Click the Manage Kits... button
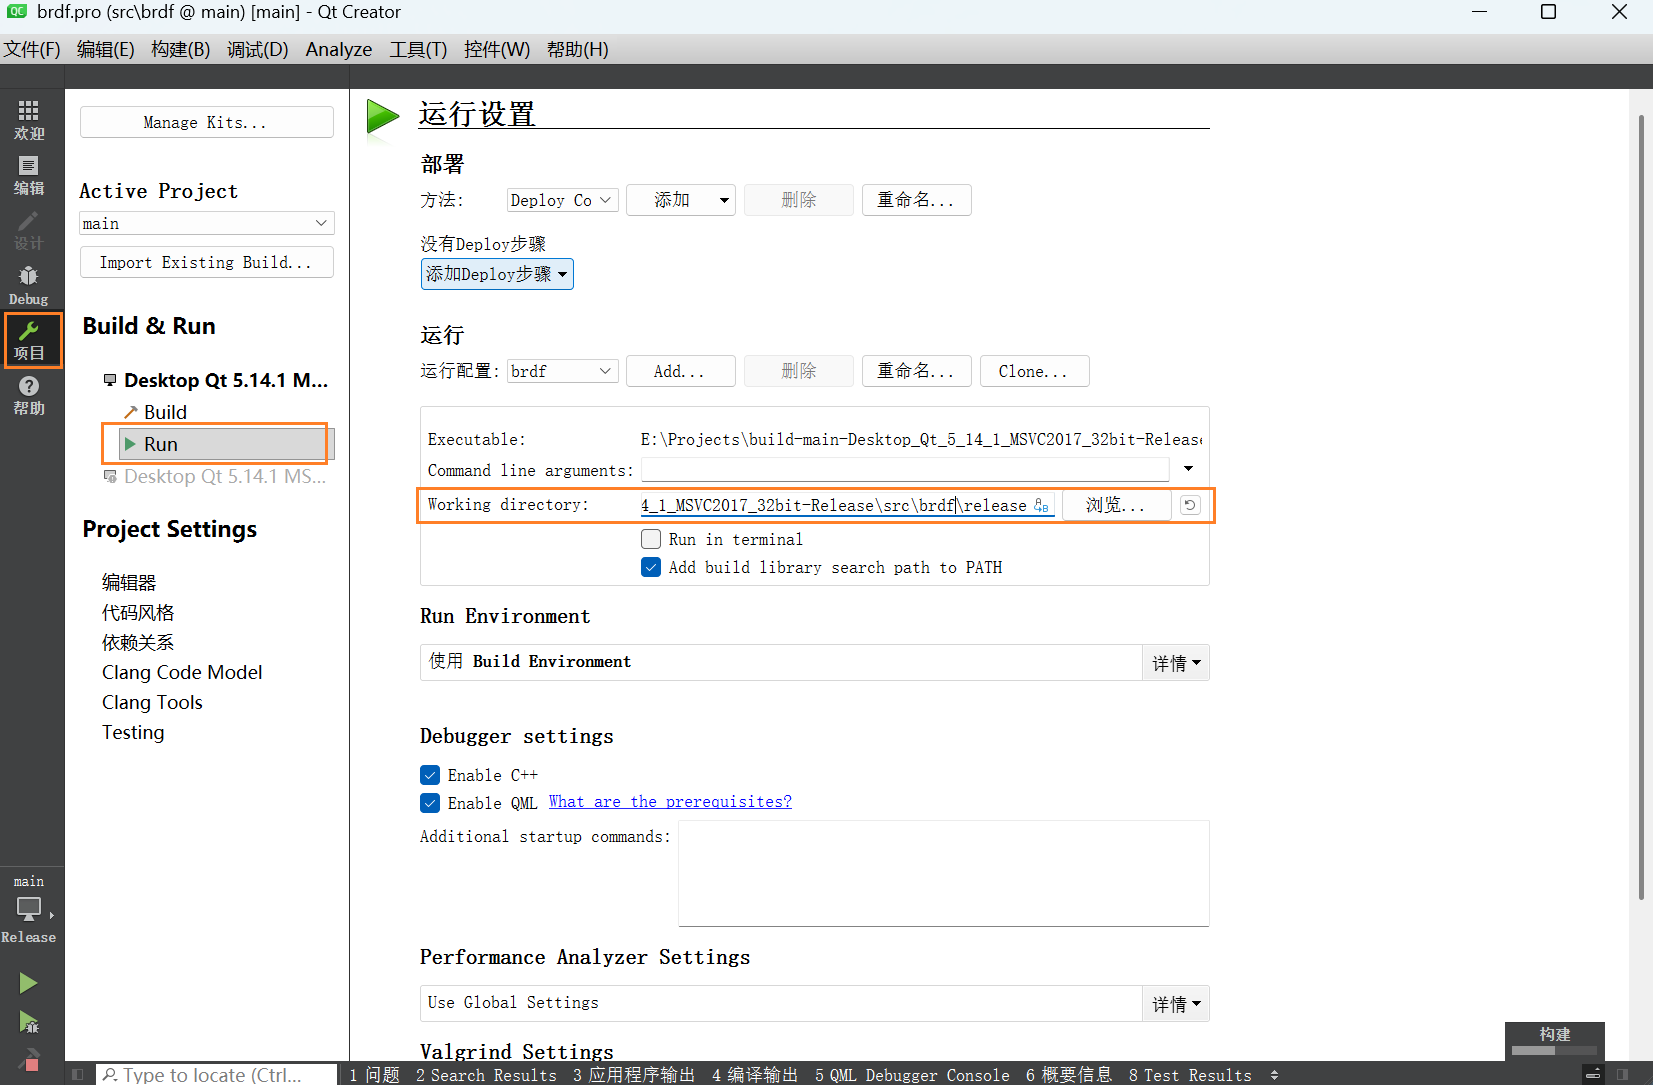1653x1085 pixels. [206, 122]
